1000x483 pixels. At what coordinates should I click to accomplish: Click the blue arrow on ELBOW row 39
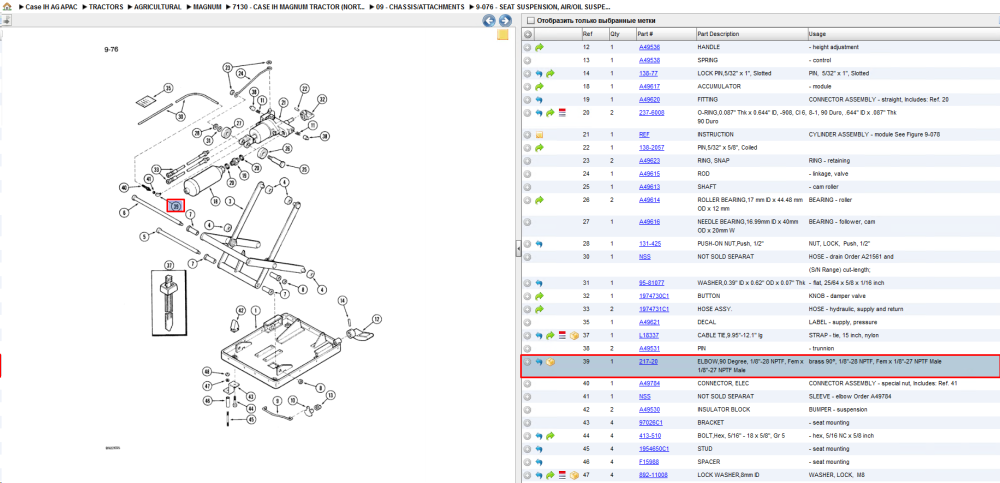tap(540, 362)
